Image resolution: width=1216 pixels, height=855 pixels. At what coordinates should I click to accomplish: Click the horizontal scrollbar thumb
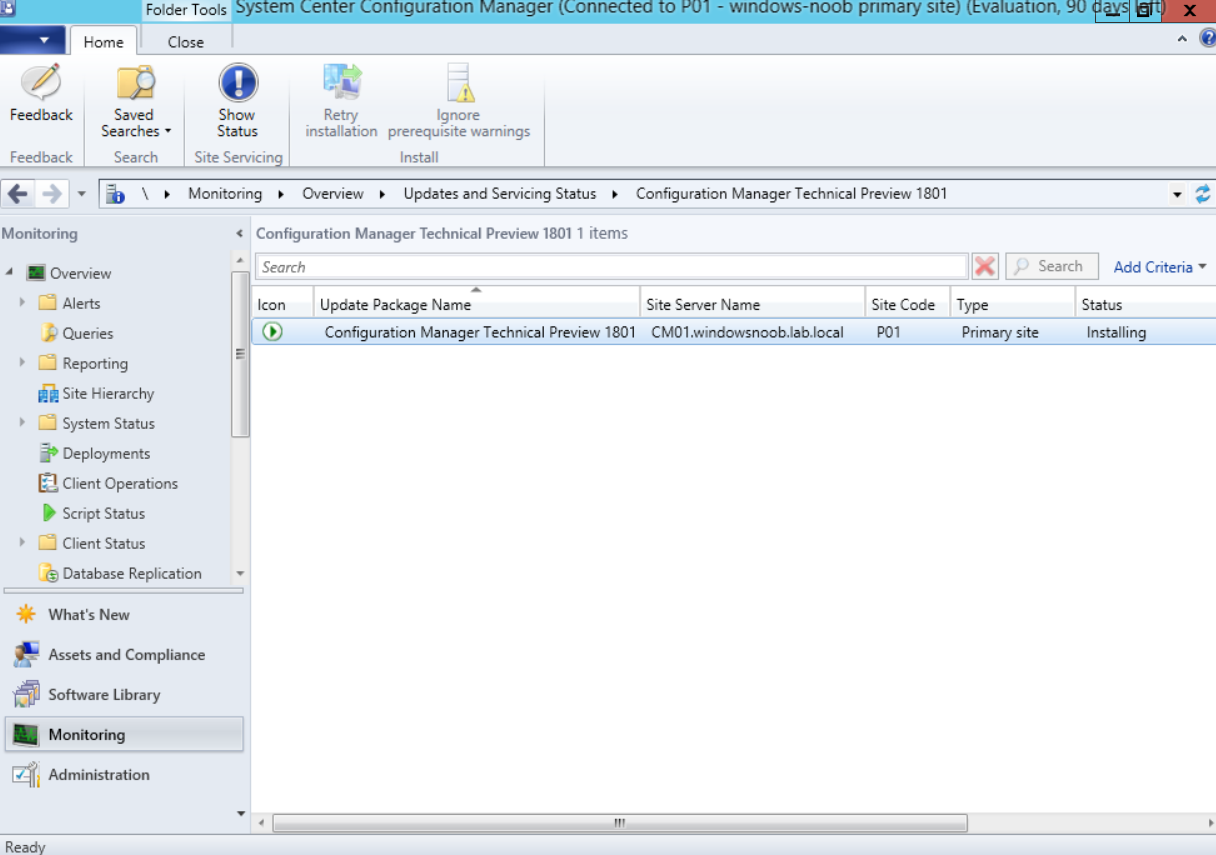pos(620,823)
